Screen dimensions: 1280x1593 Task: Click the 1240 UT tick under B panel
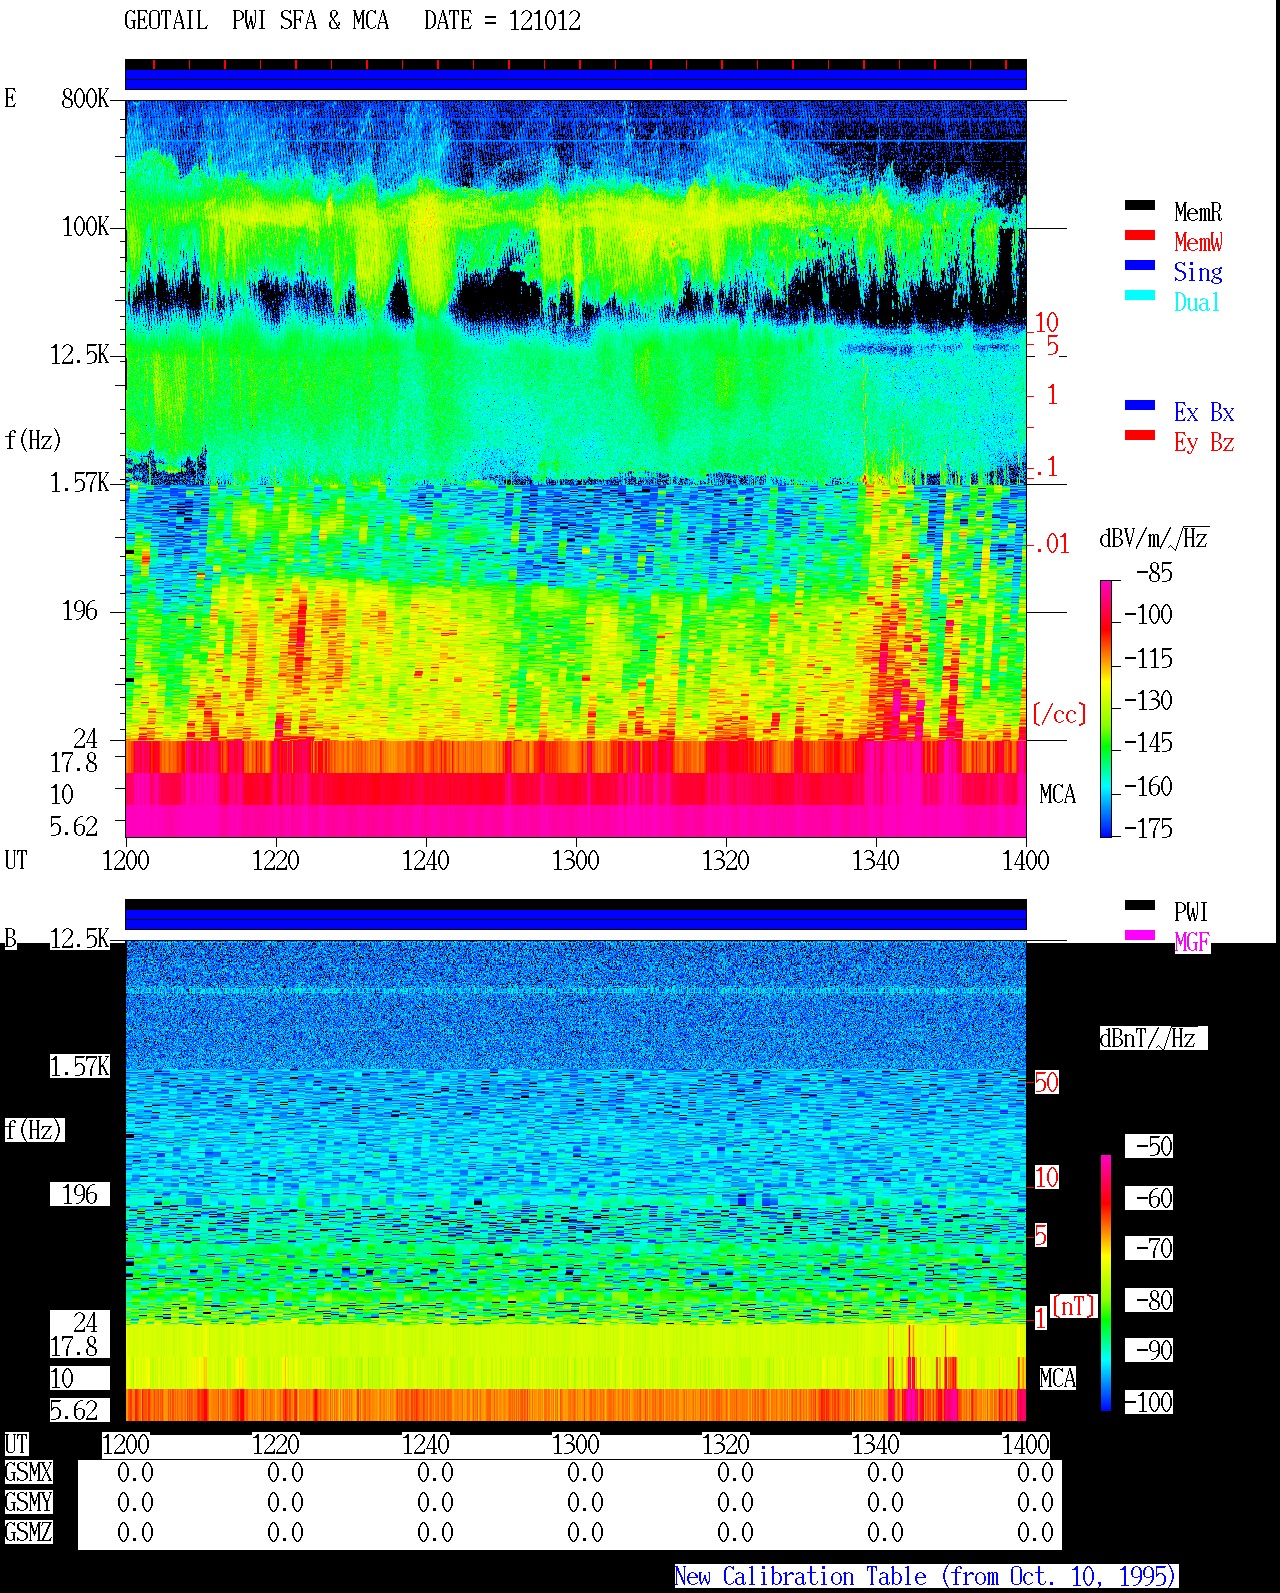426,1445
